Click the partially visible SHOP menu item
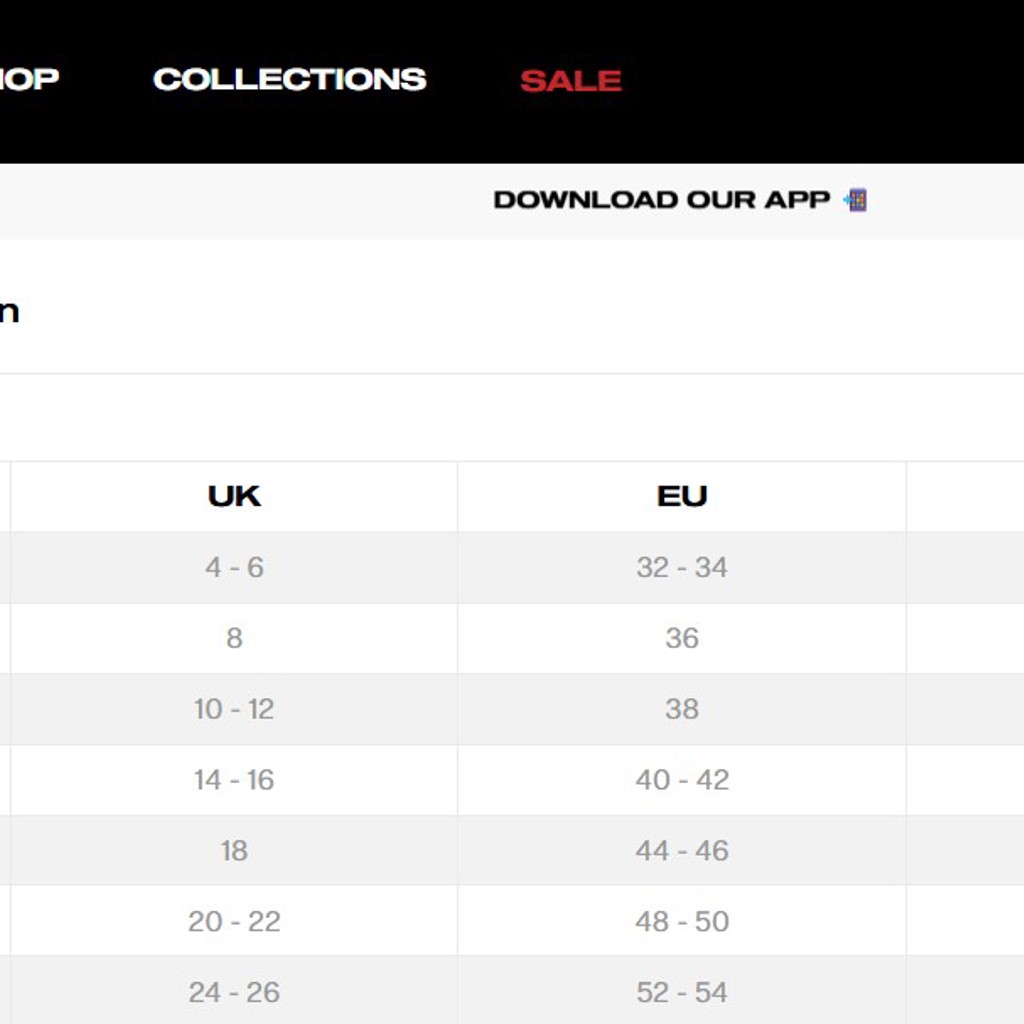Screen dimensions: 1024x1024 click(x=29, y=79)
